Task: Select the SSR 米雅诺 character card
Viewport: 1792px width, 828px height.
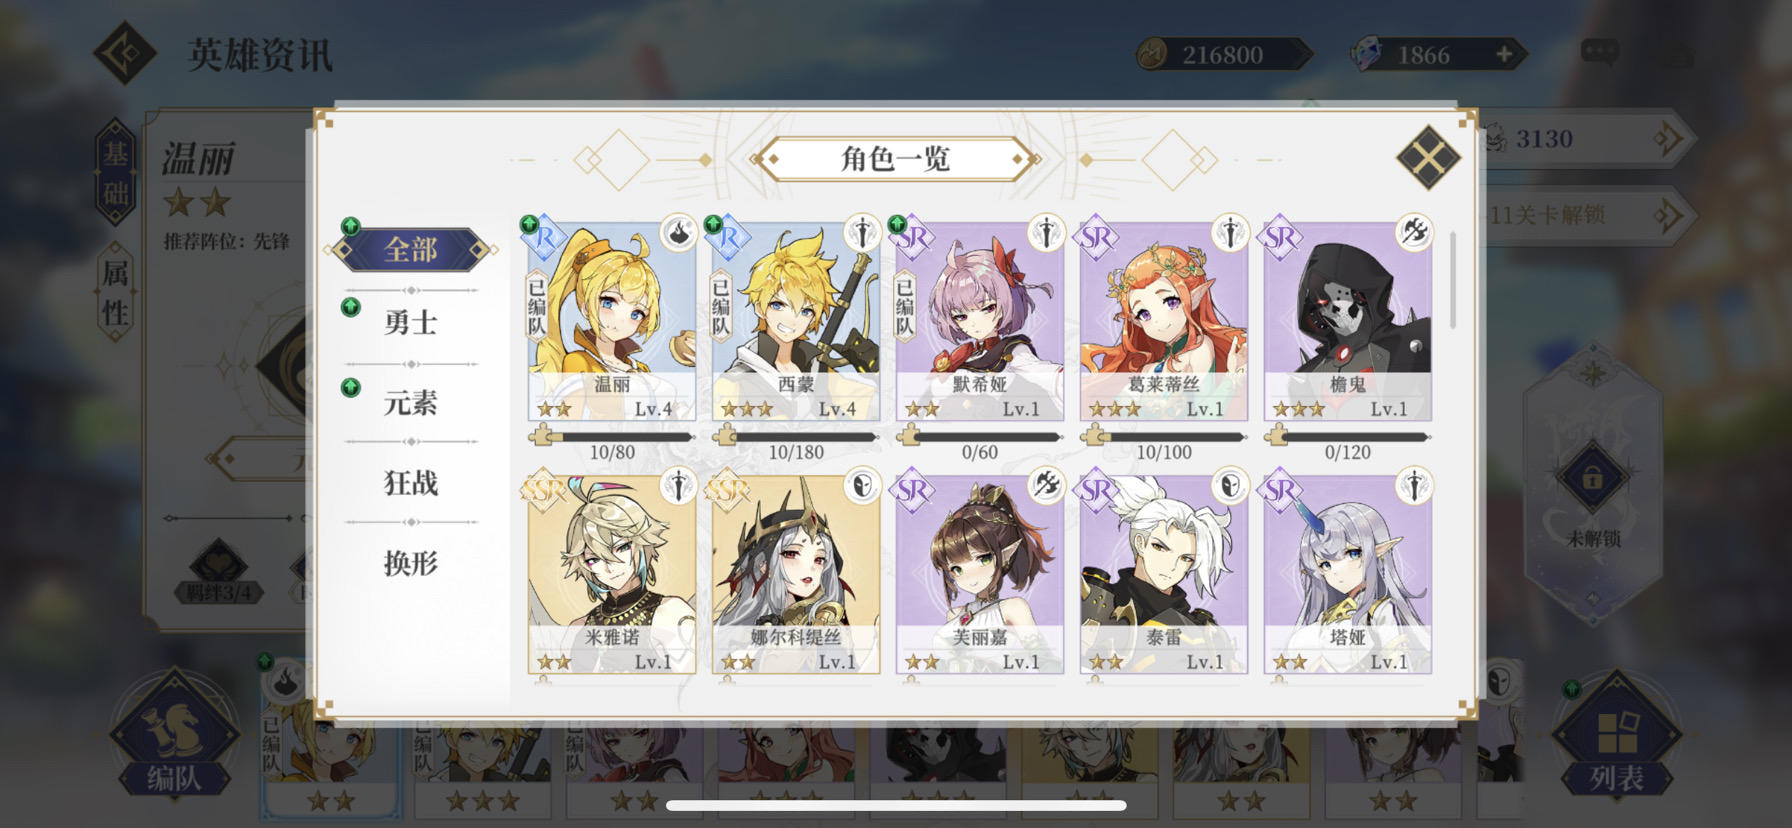Action: pyautogui.click(x=612, y=574)
